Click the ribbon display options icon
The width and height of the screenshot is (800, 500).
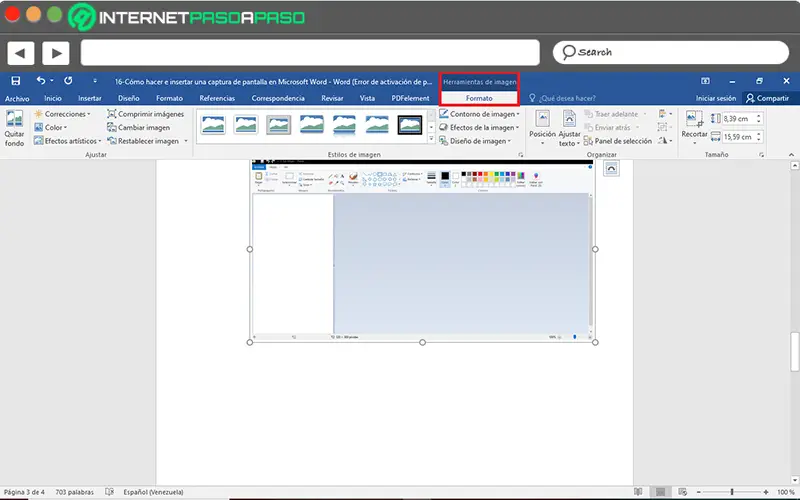(x=705, y=81)
